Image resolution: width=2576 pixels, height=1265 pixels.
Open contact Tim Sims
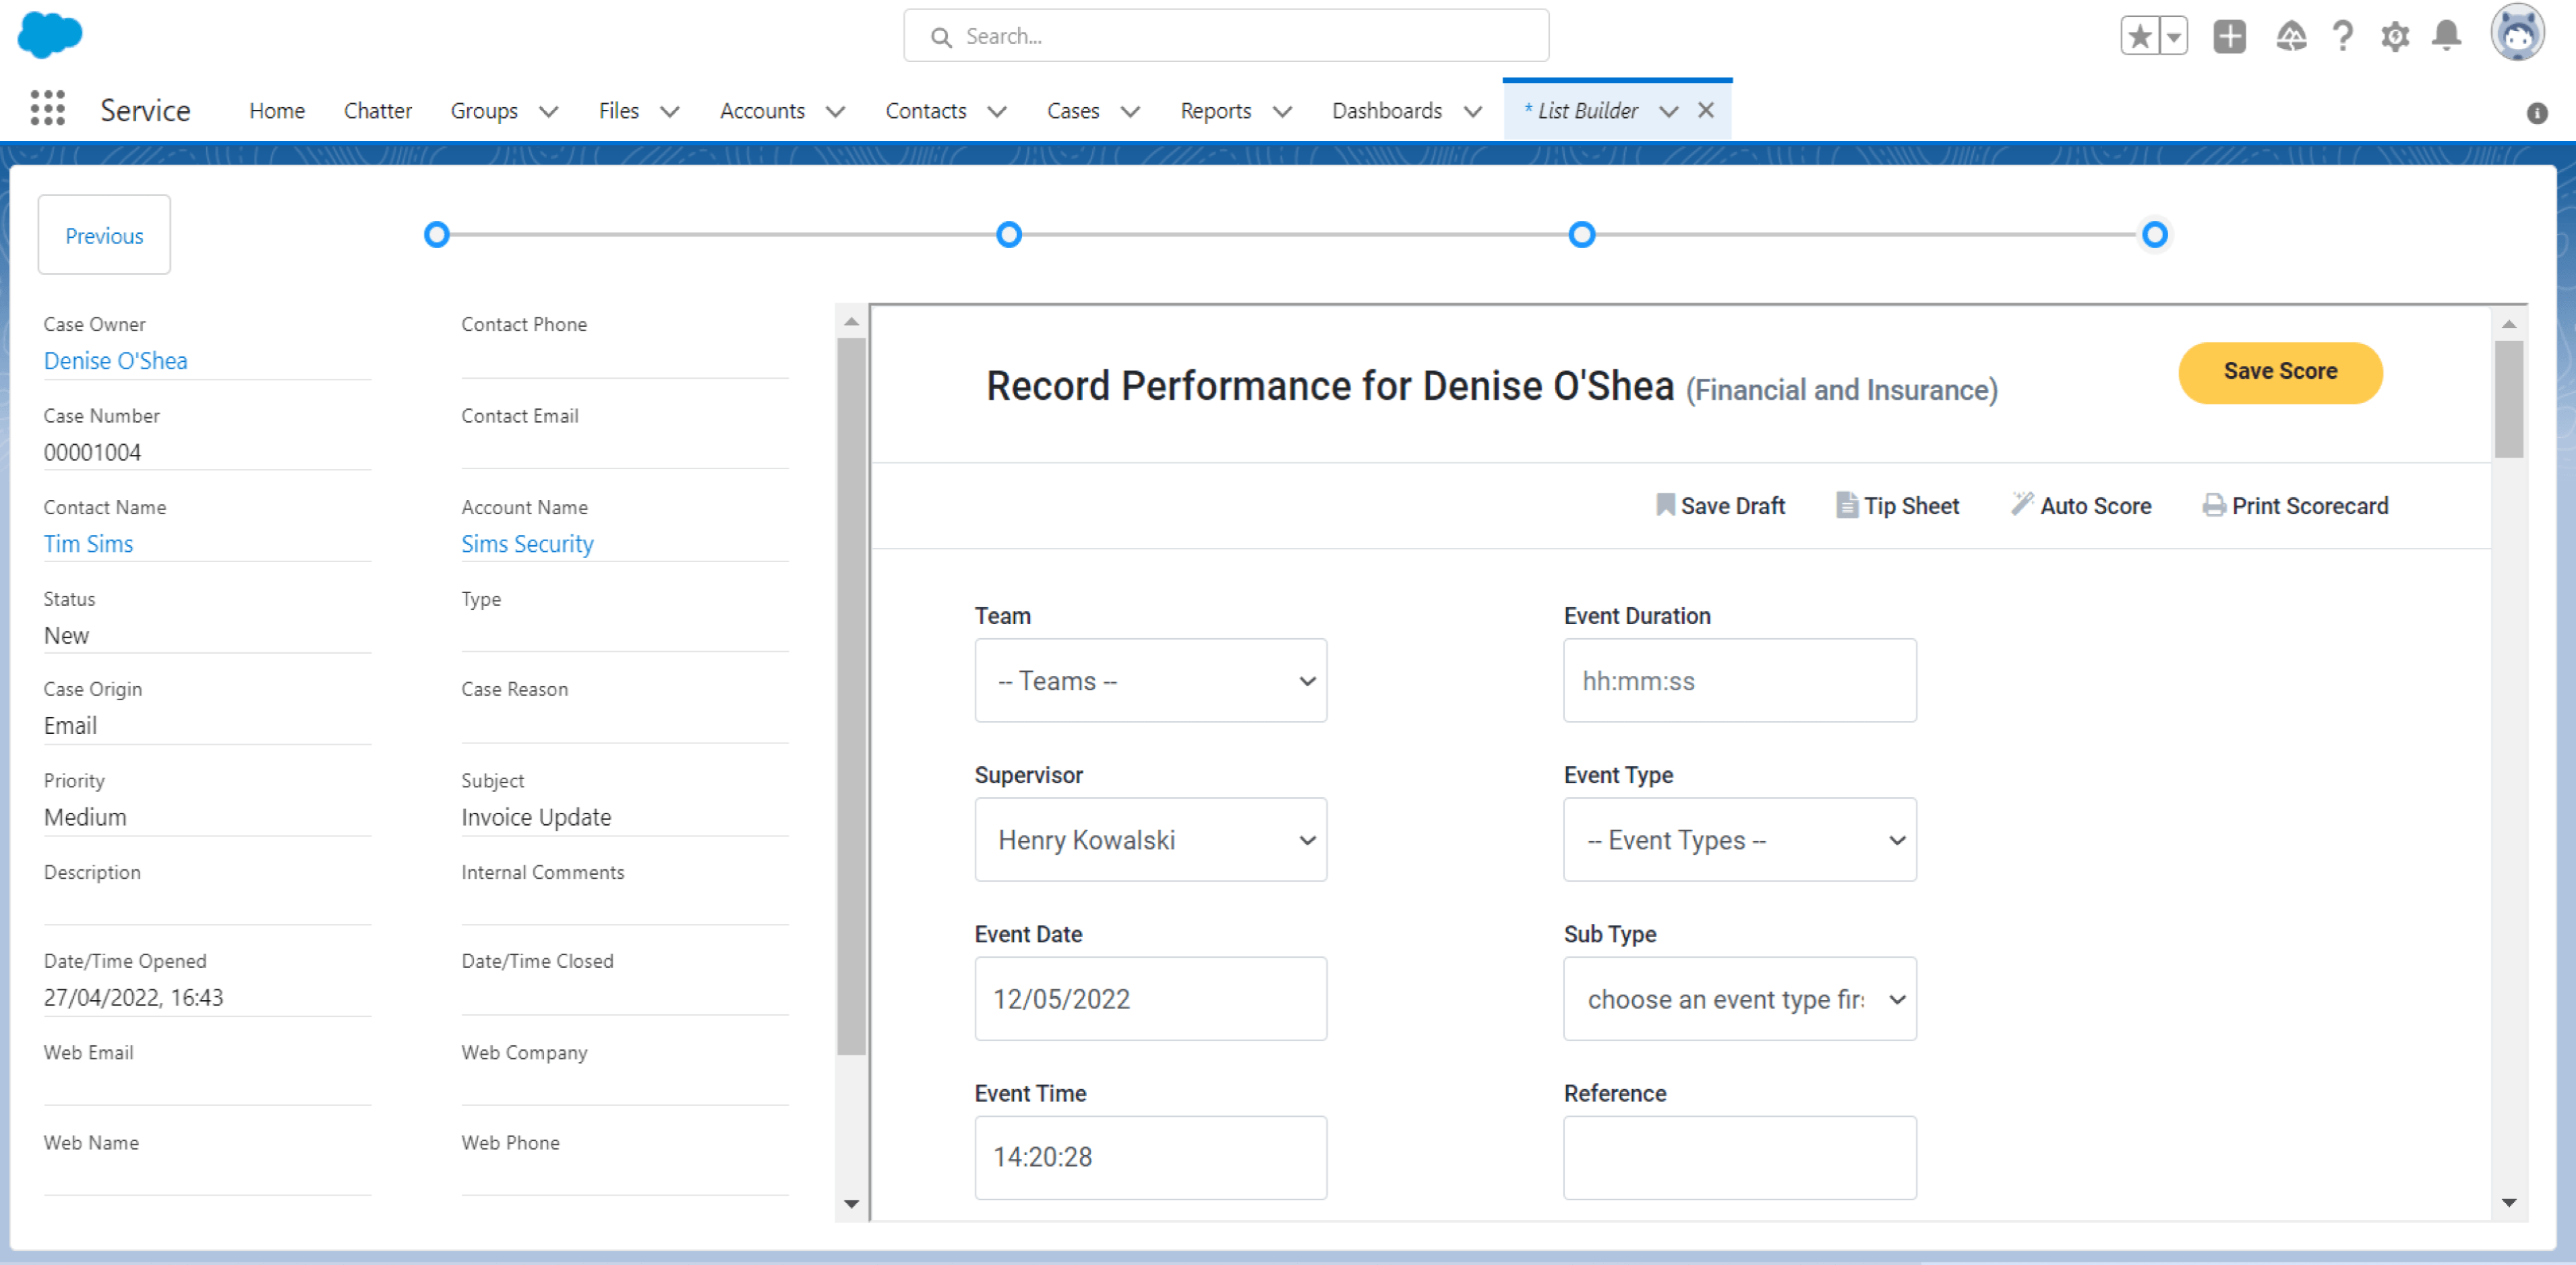88,543
